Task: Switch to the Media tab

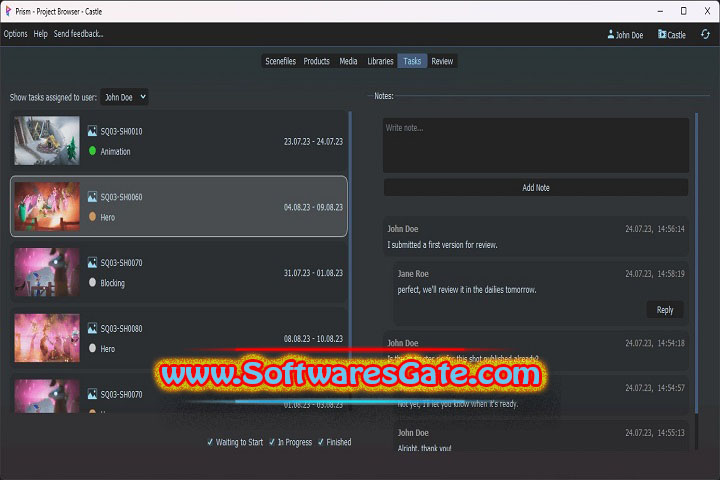Action: pyautogui.click(x=348, y=61)
